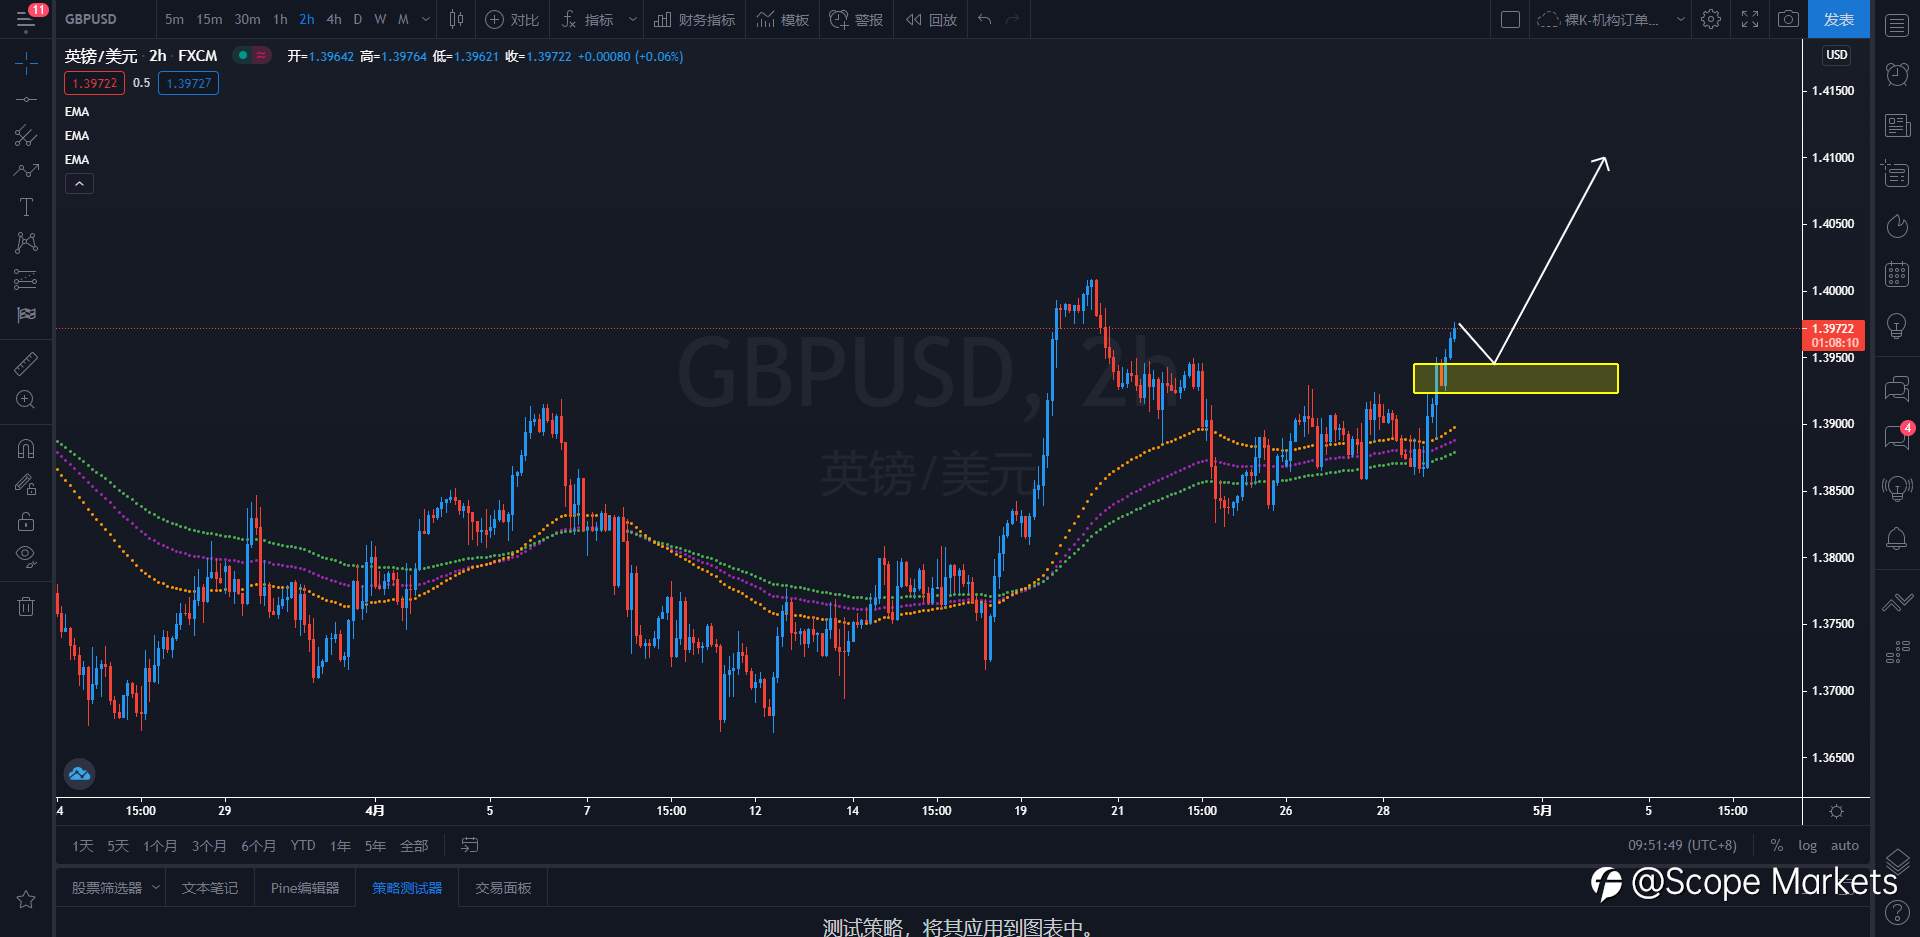The height and width of the screenshot is (937, 1920).
Task: Expand indicator favorites dropdown arrow
Action: pyautogui.click(x=632, y=19)
